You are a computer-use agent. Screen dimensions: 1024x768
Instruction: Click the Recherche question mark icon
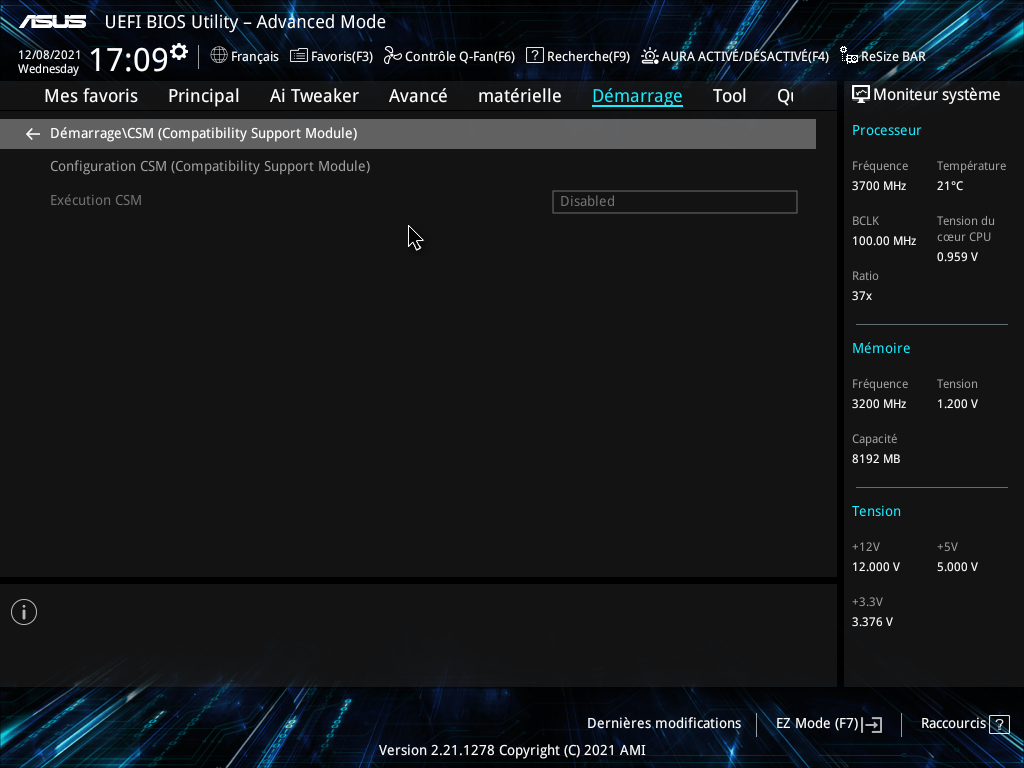tap(534, 56)
